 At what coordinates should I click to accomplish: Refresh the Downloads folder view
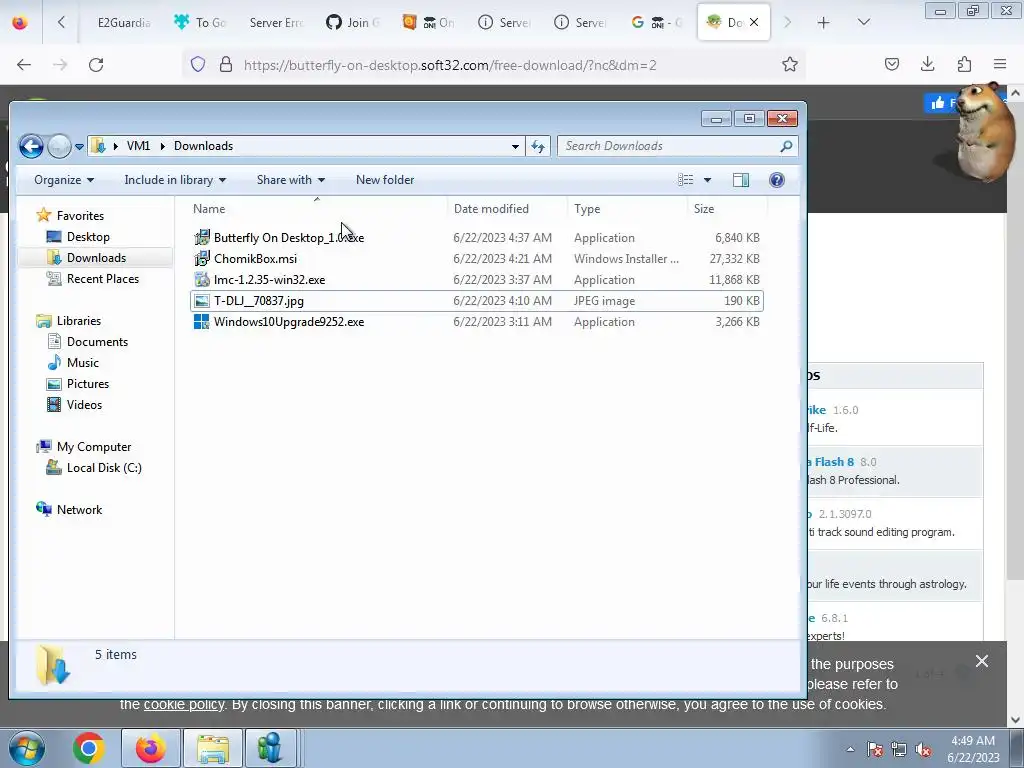[538, 146]
